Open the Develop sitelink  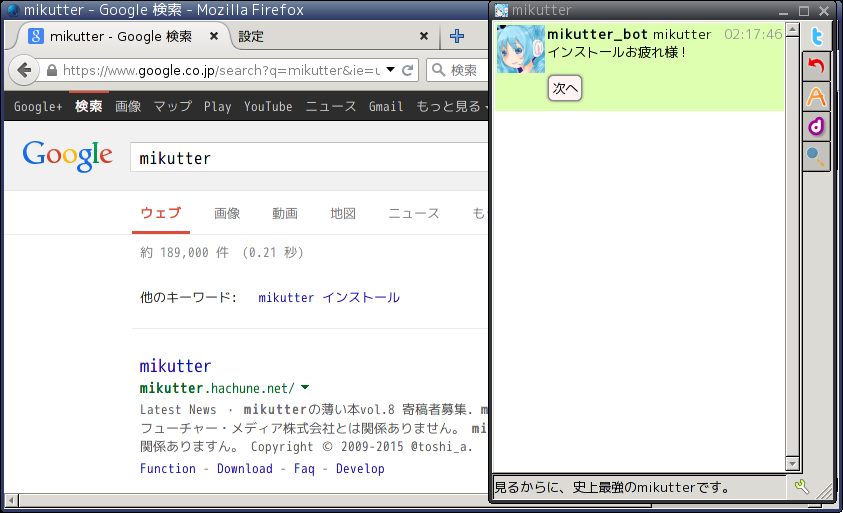click(360, 468)
